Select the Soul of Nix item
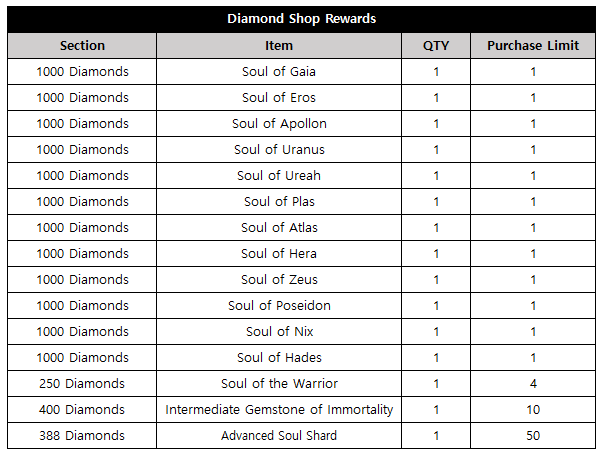Image resolution: width=603 pixels, height=455 pixels. coord(279,332)
